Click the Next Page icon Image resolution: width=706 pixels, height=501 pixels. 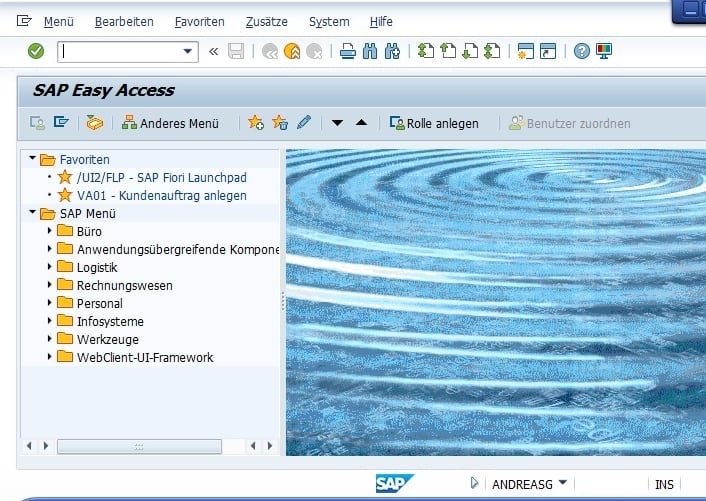point(471,51)
